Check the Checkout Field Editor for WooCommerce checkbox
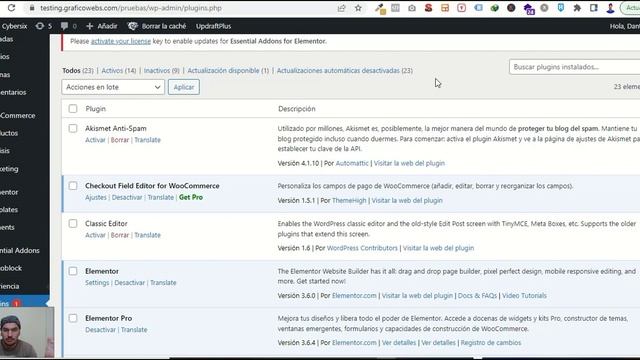The image size is (640, 360). (73, 186)
